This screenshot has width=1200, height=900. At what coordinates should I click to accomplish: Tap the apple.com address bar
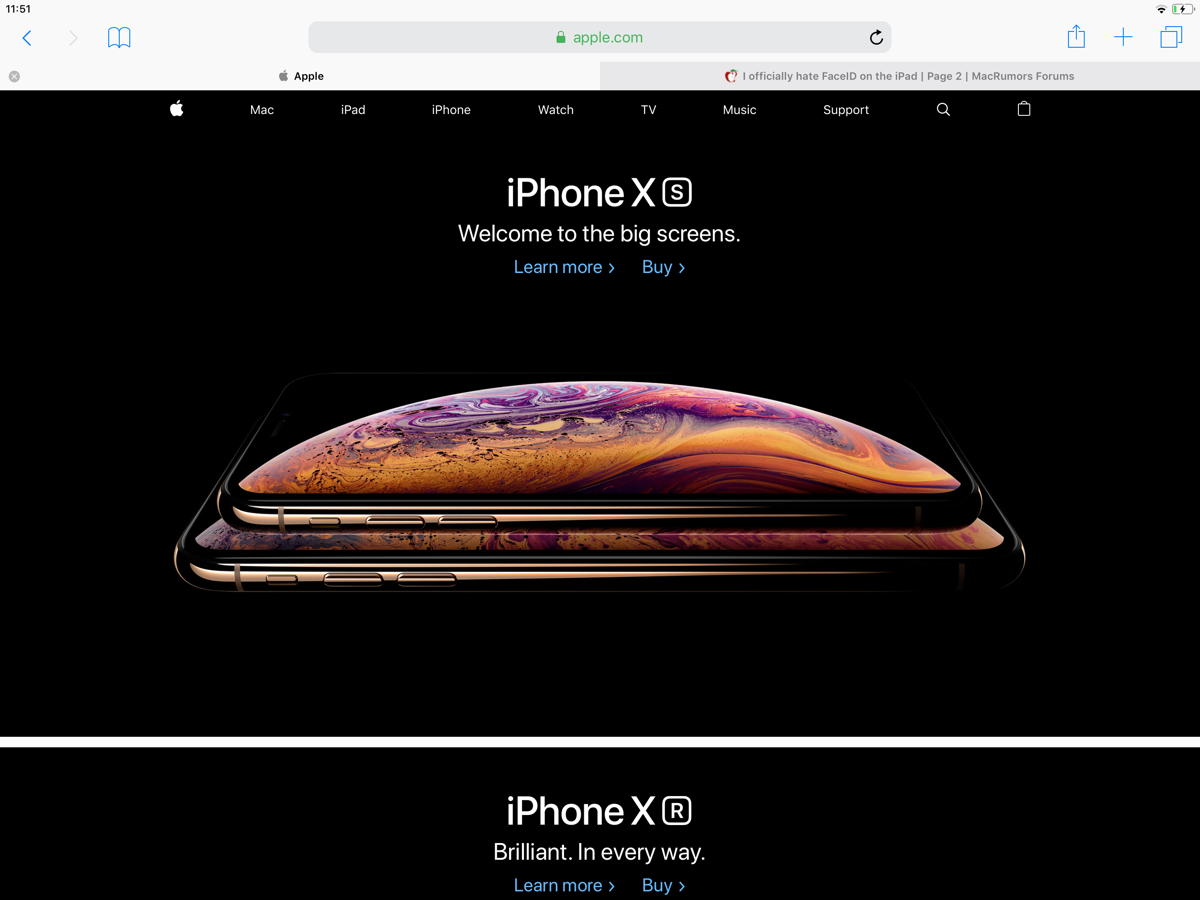click(x=600, y=38)
